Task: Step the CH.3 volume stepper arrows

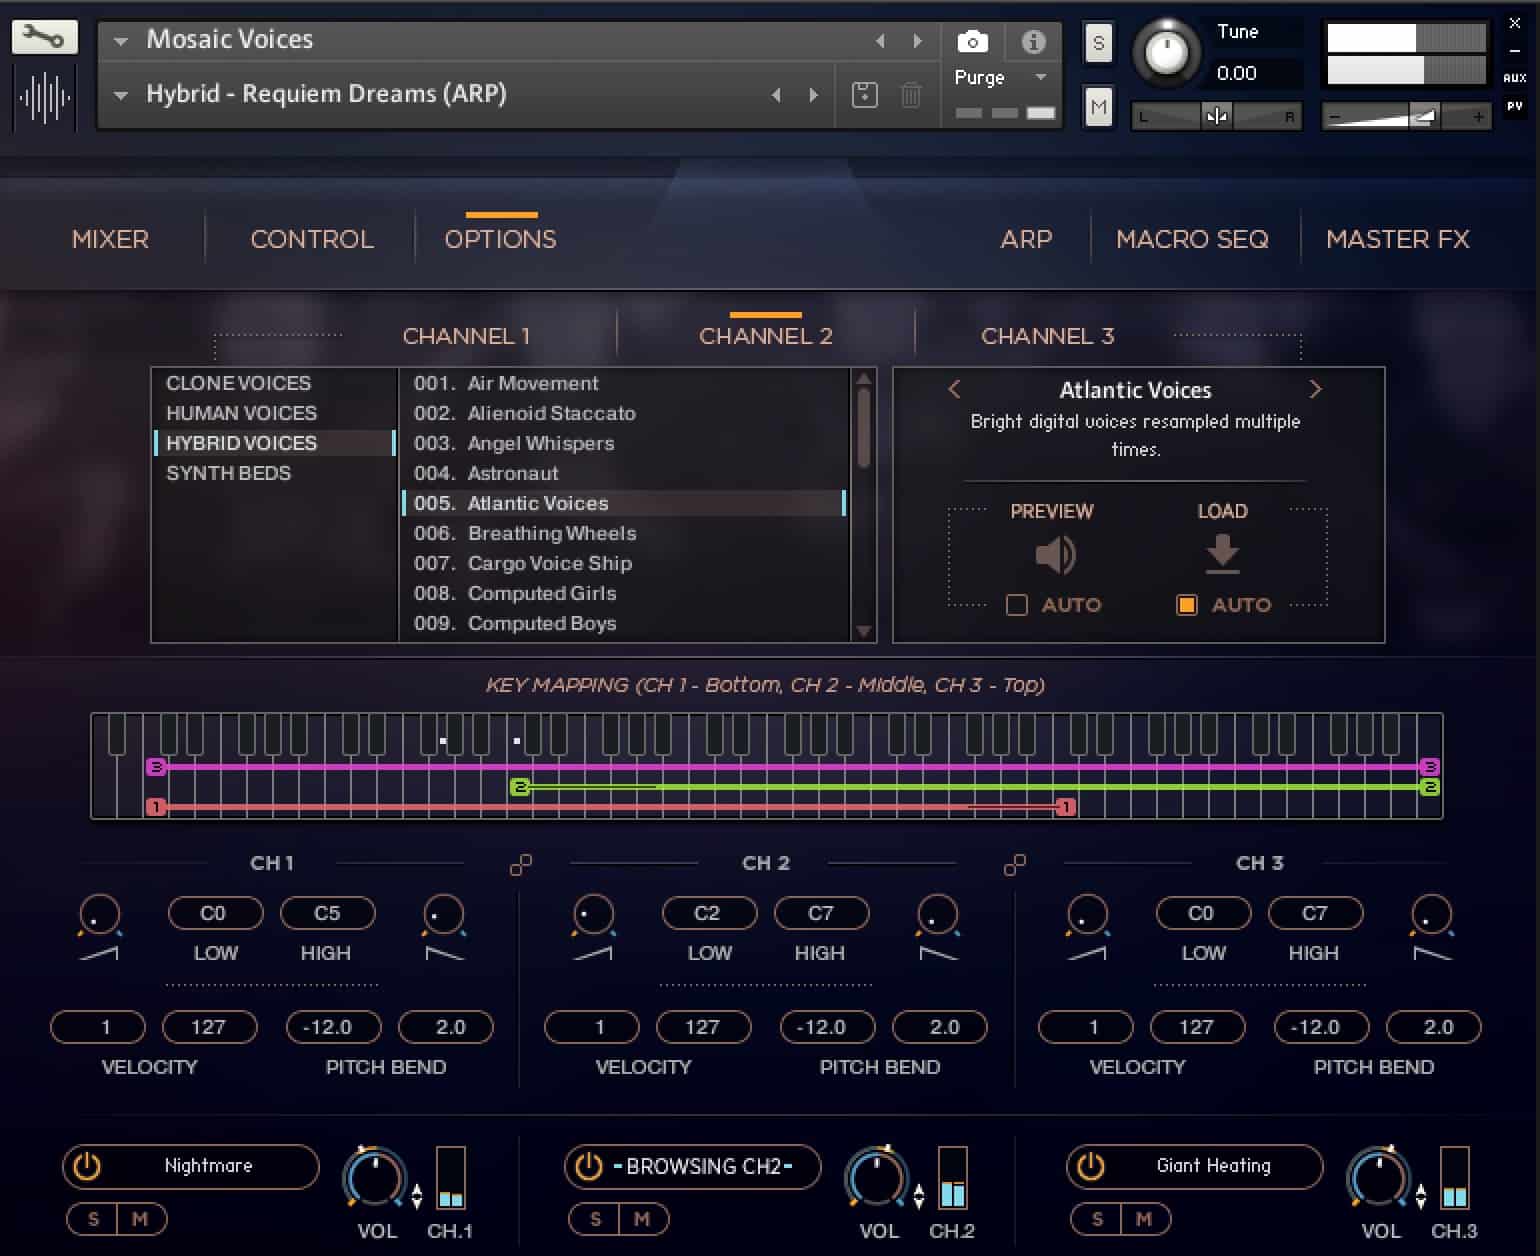Action: 1421,1194
